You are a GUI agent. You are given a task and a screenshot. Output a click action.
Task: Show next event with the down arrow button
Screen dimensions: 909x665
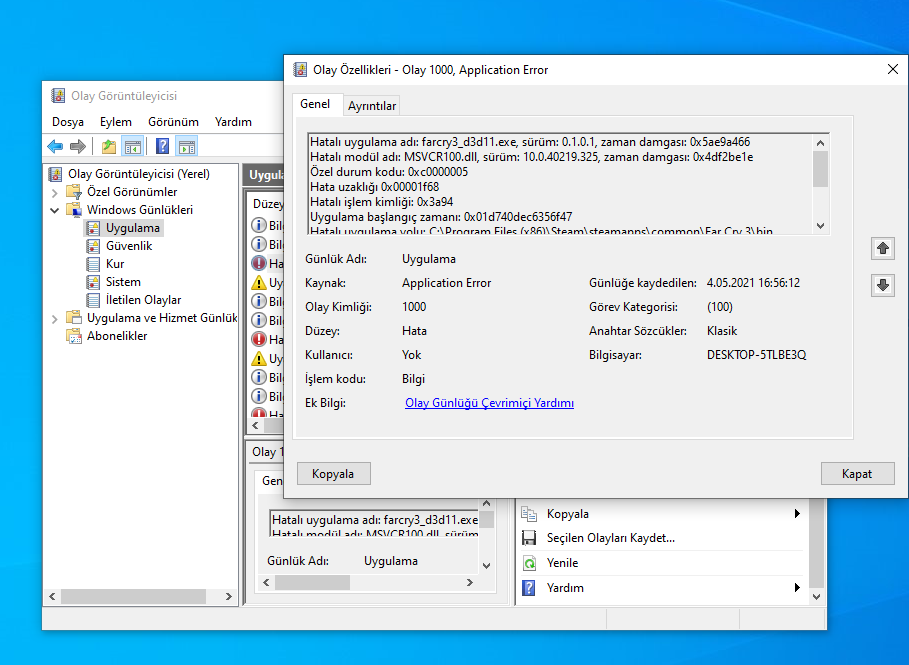[x=883, y=285]
